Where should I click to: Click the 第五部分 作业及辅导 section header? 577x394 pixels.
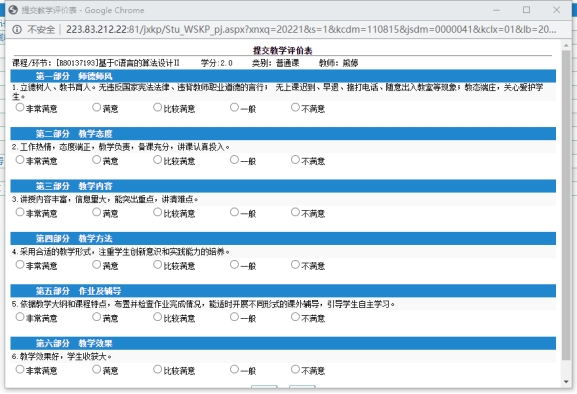coord(283,291)
